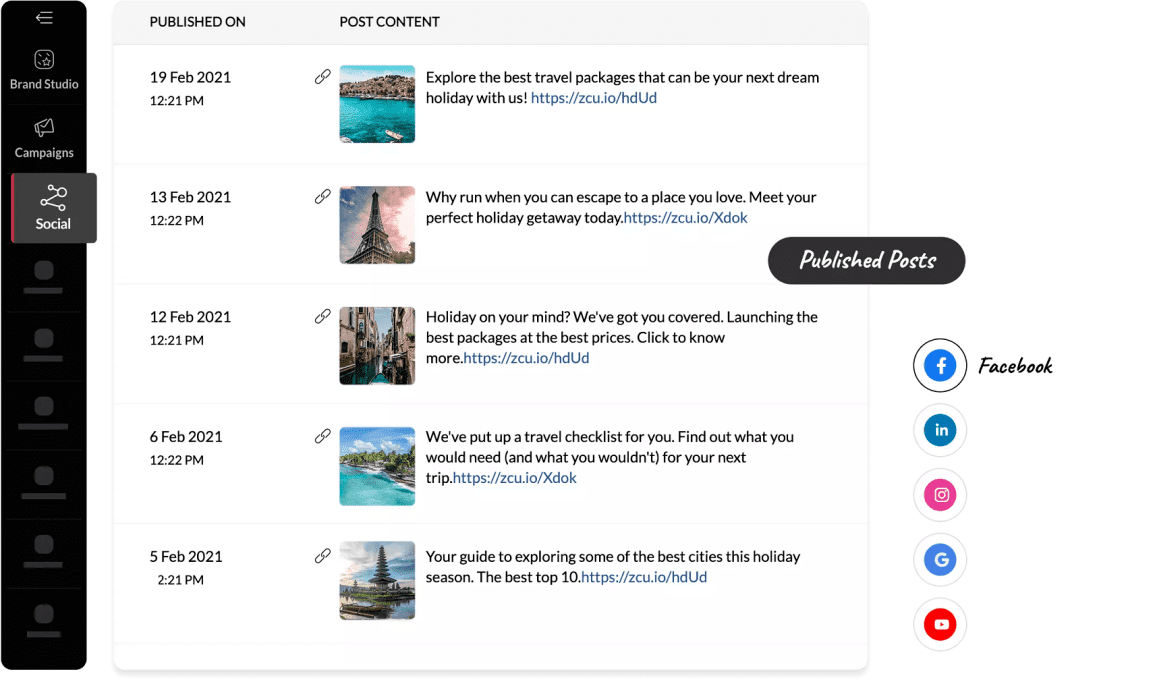Screen dimensions: 1155x680
Task: Open the Eiffel Tower post thumbnail
Action: 377,225
